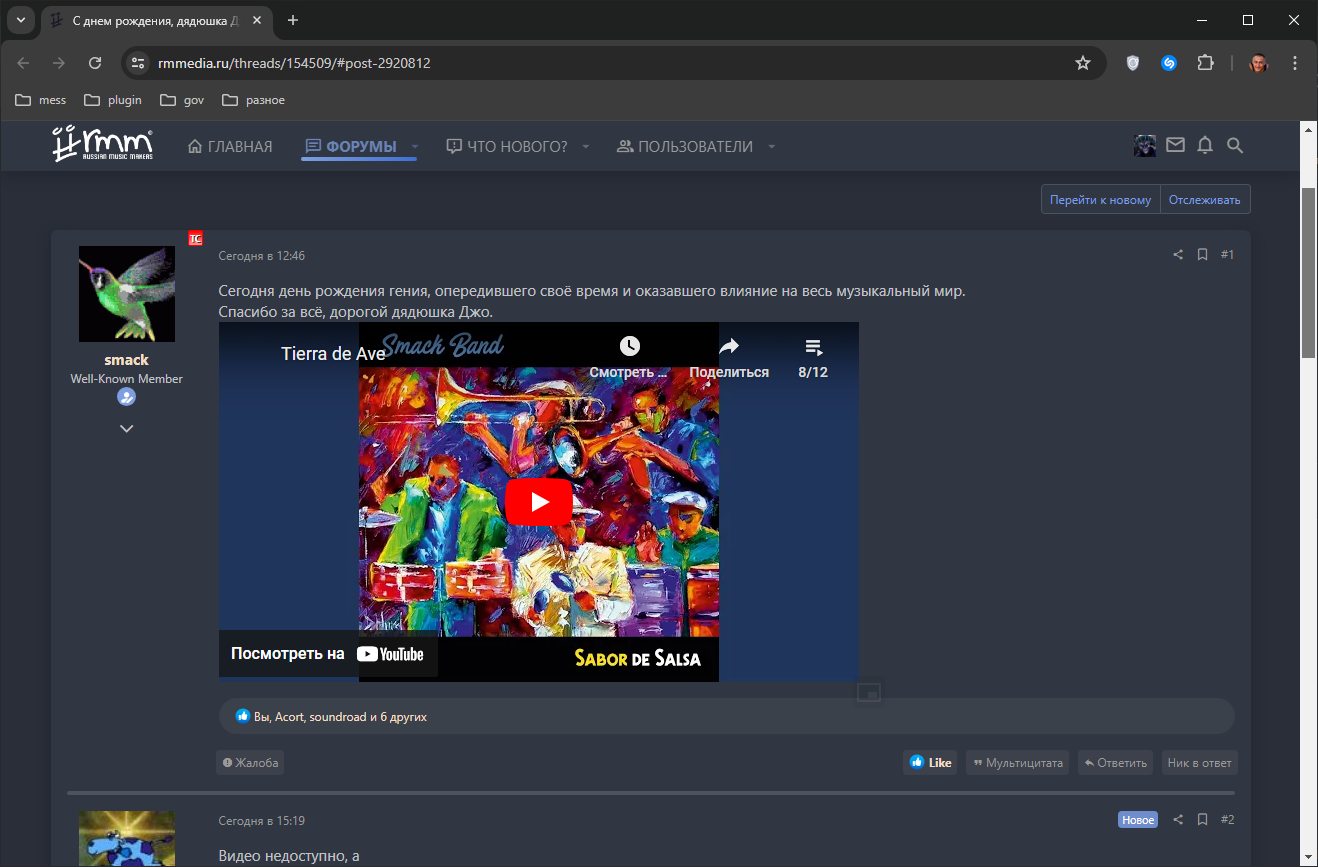Expand the 'ЧТО НОВОГО?' dropdown arrow
The width and height of the screenshot is (1318, 867).
pos(586,147)
